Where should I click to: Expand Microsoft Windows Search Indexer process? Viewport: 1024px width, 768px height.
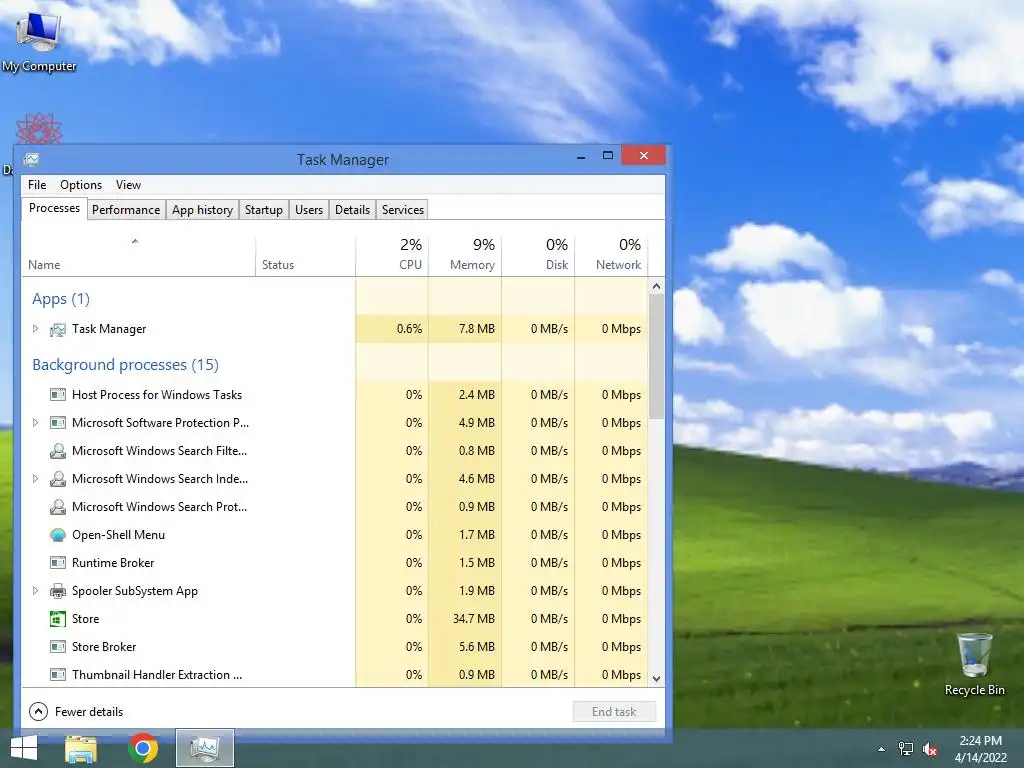click(35, 479)
